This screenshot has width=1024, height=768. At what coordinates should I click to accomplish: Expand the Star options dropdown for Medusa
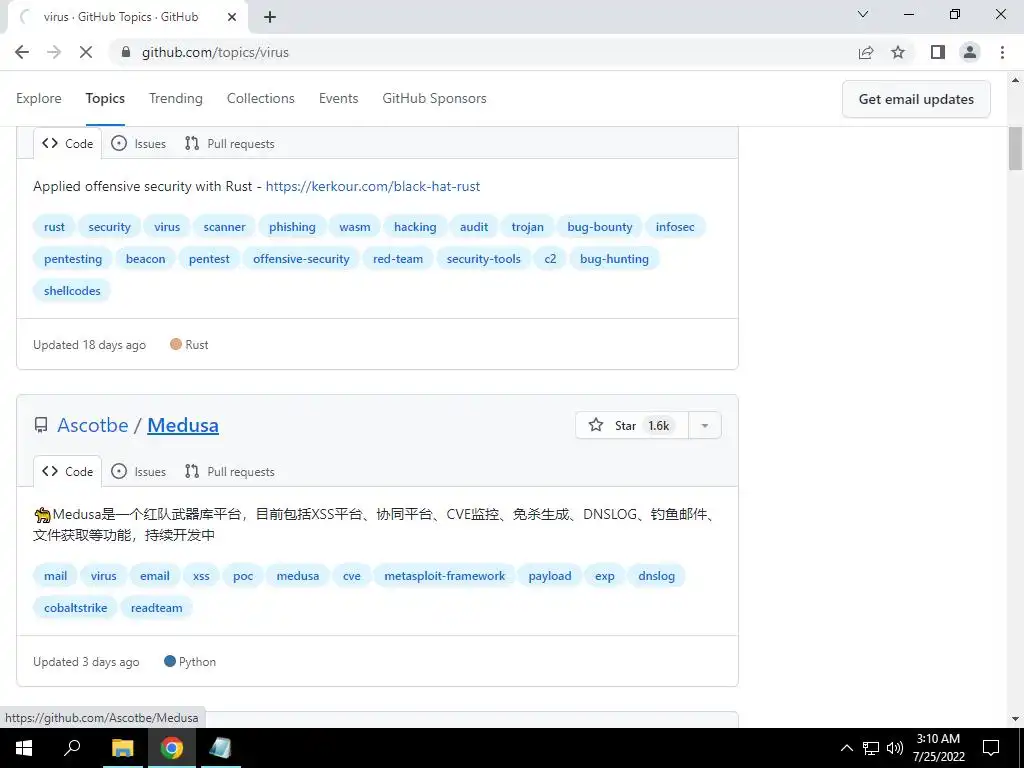click(705, 425)
